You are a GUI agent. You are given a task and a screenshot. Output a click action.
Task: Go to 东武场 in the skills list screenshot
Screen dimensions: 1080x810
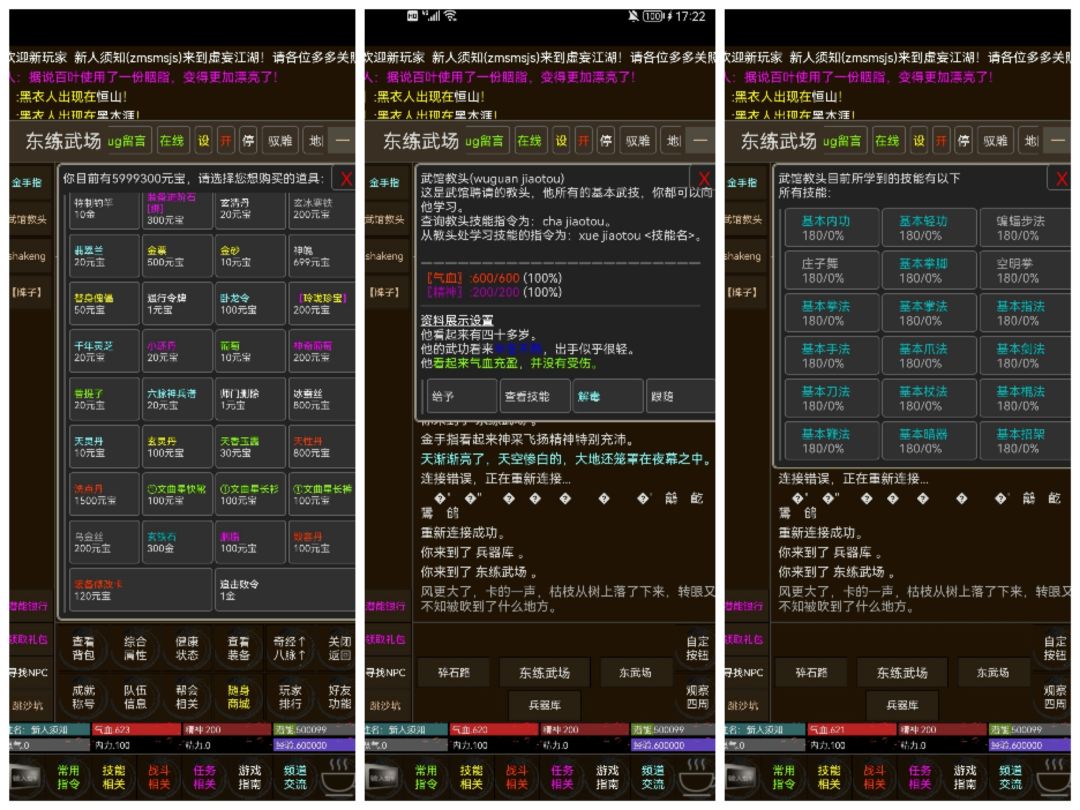coord(993,672)
